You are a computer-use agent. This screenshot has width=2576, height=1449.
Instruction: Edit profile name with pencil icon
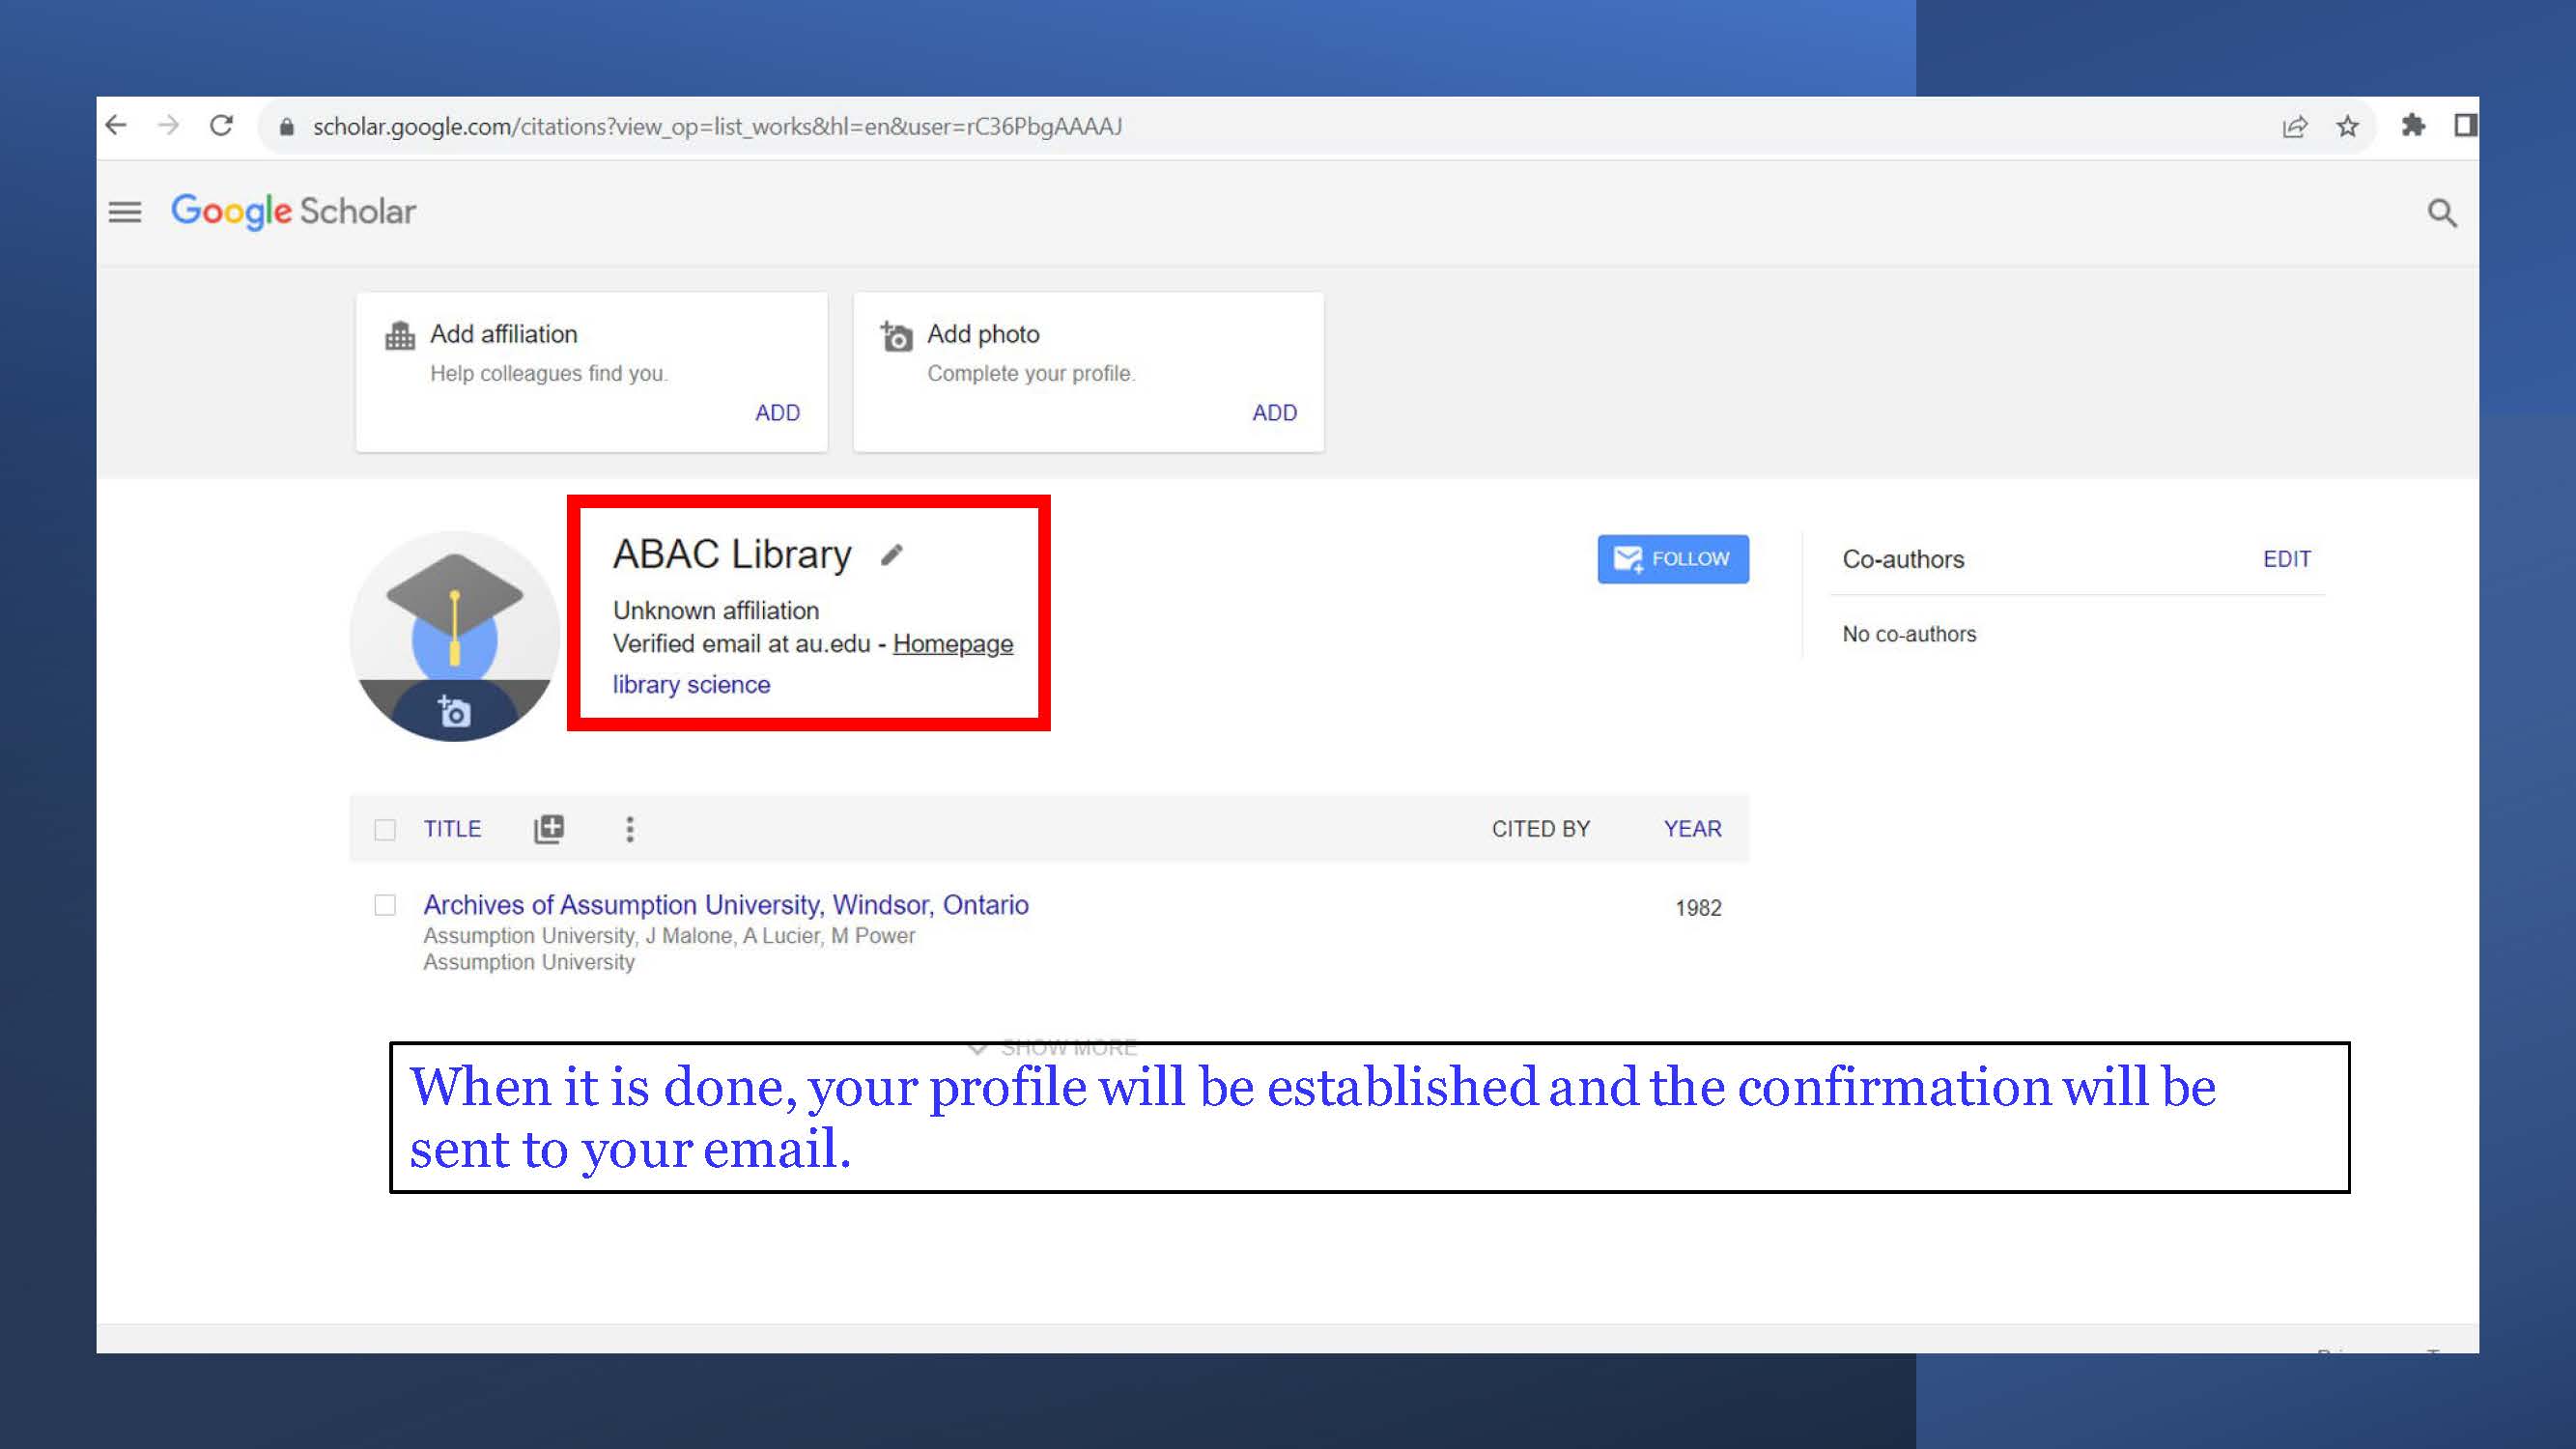(x=892, y=555)
